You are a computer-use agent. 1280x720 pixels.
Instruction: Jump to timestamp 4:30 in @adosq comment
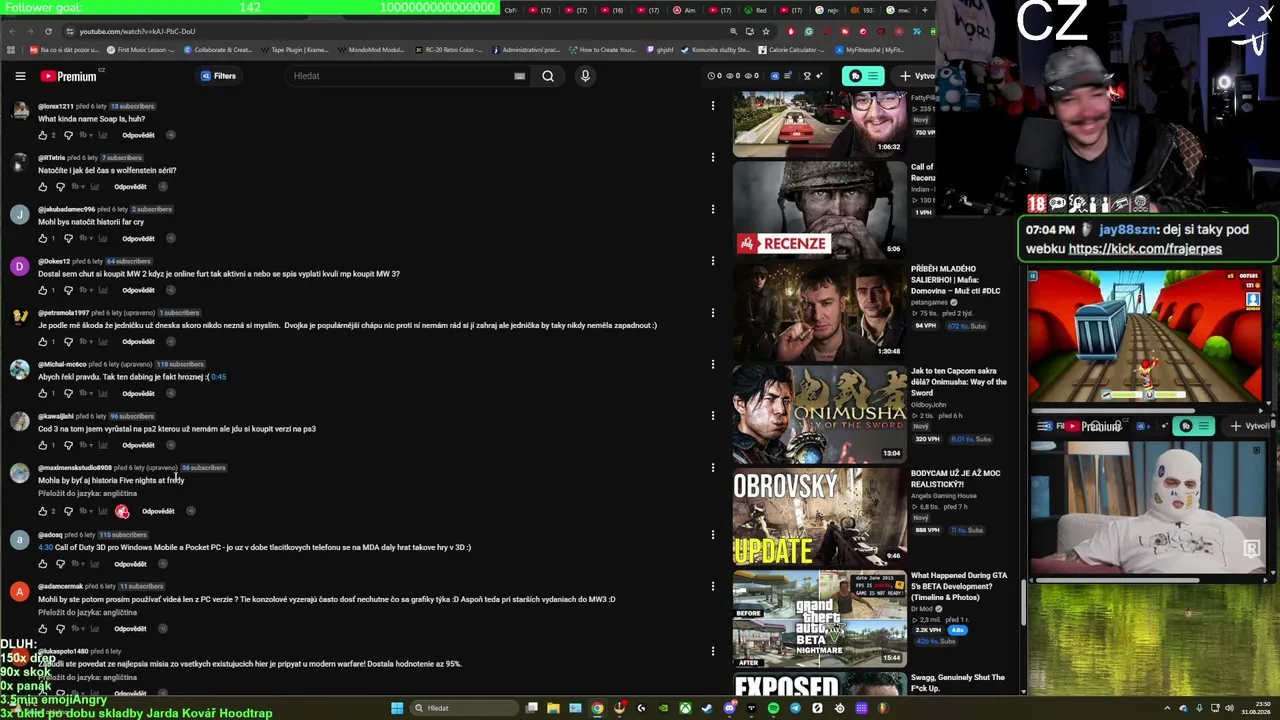(x=45, y=547)
